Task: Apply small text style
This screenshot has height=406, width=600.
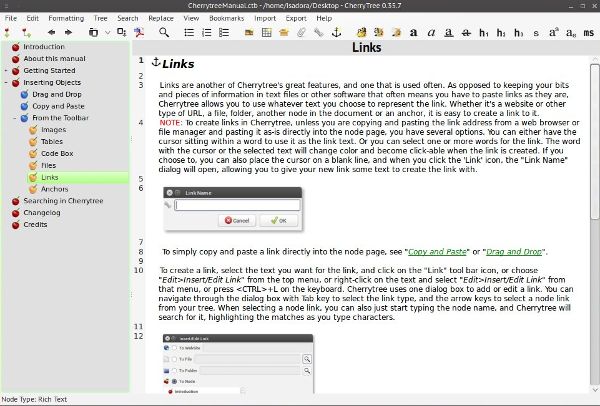Action: tap(536, 33)
